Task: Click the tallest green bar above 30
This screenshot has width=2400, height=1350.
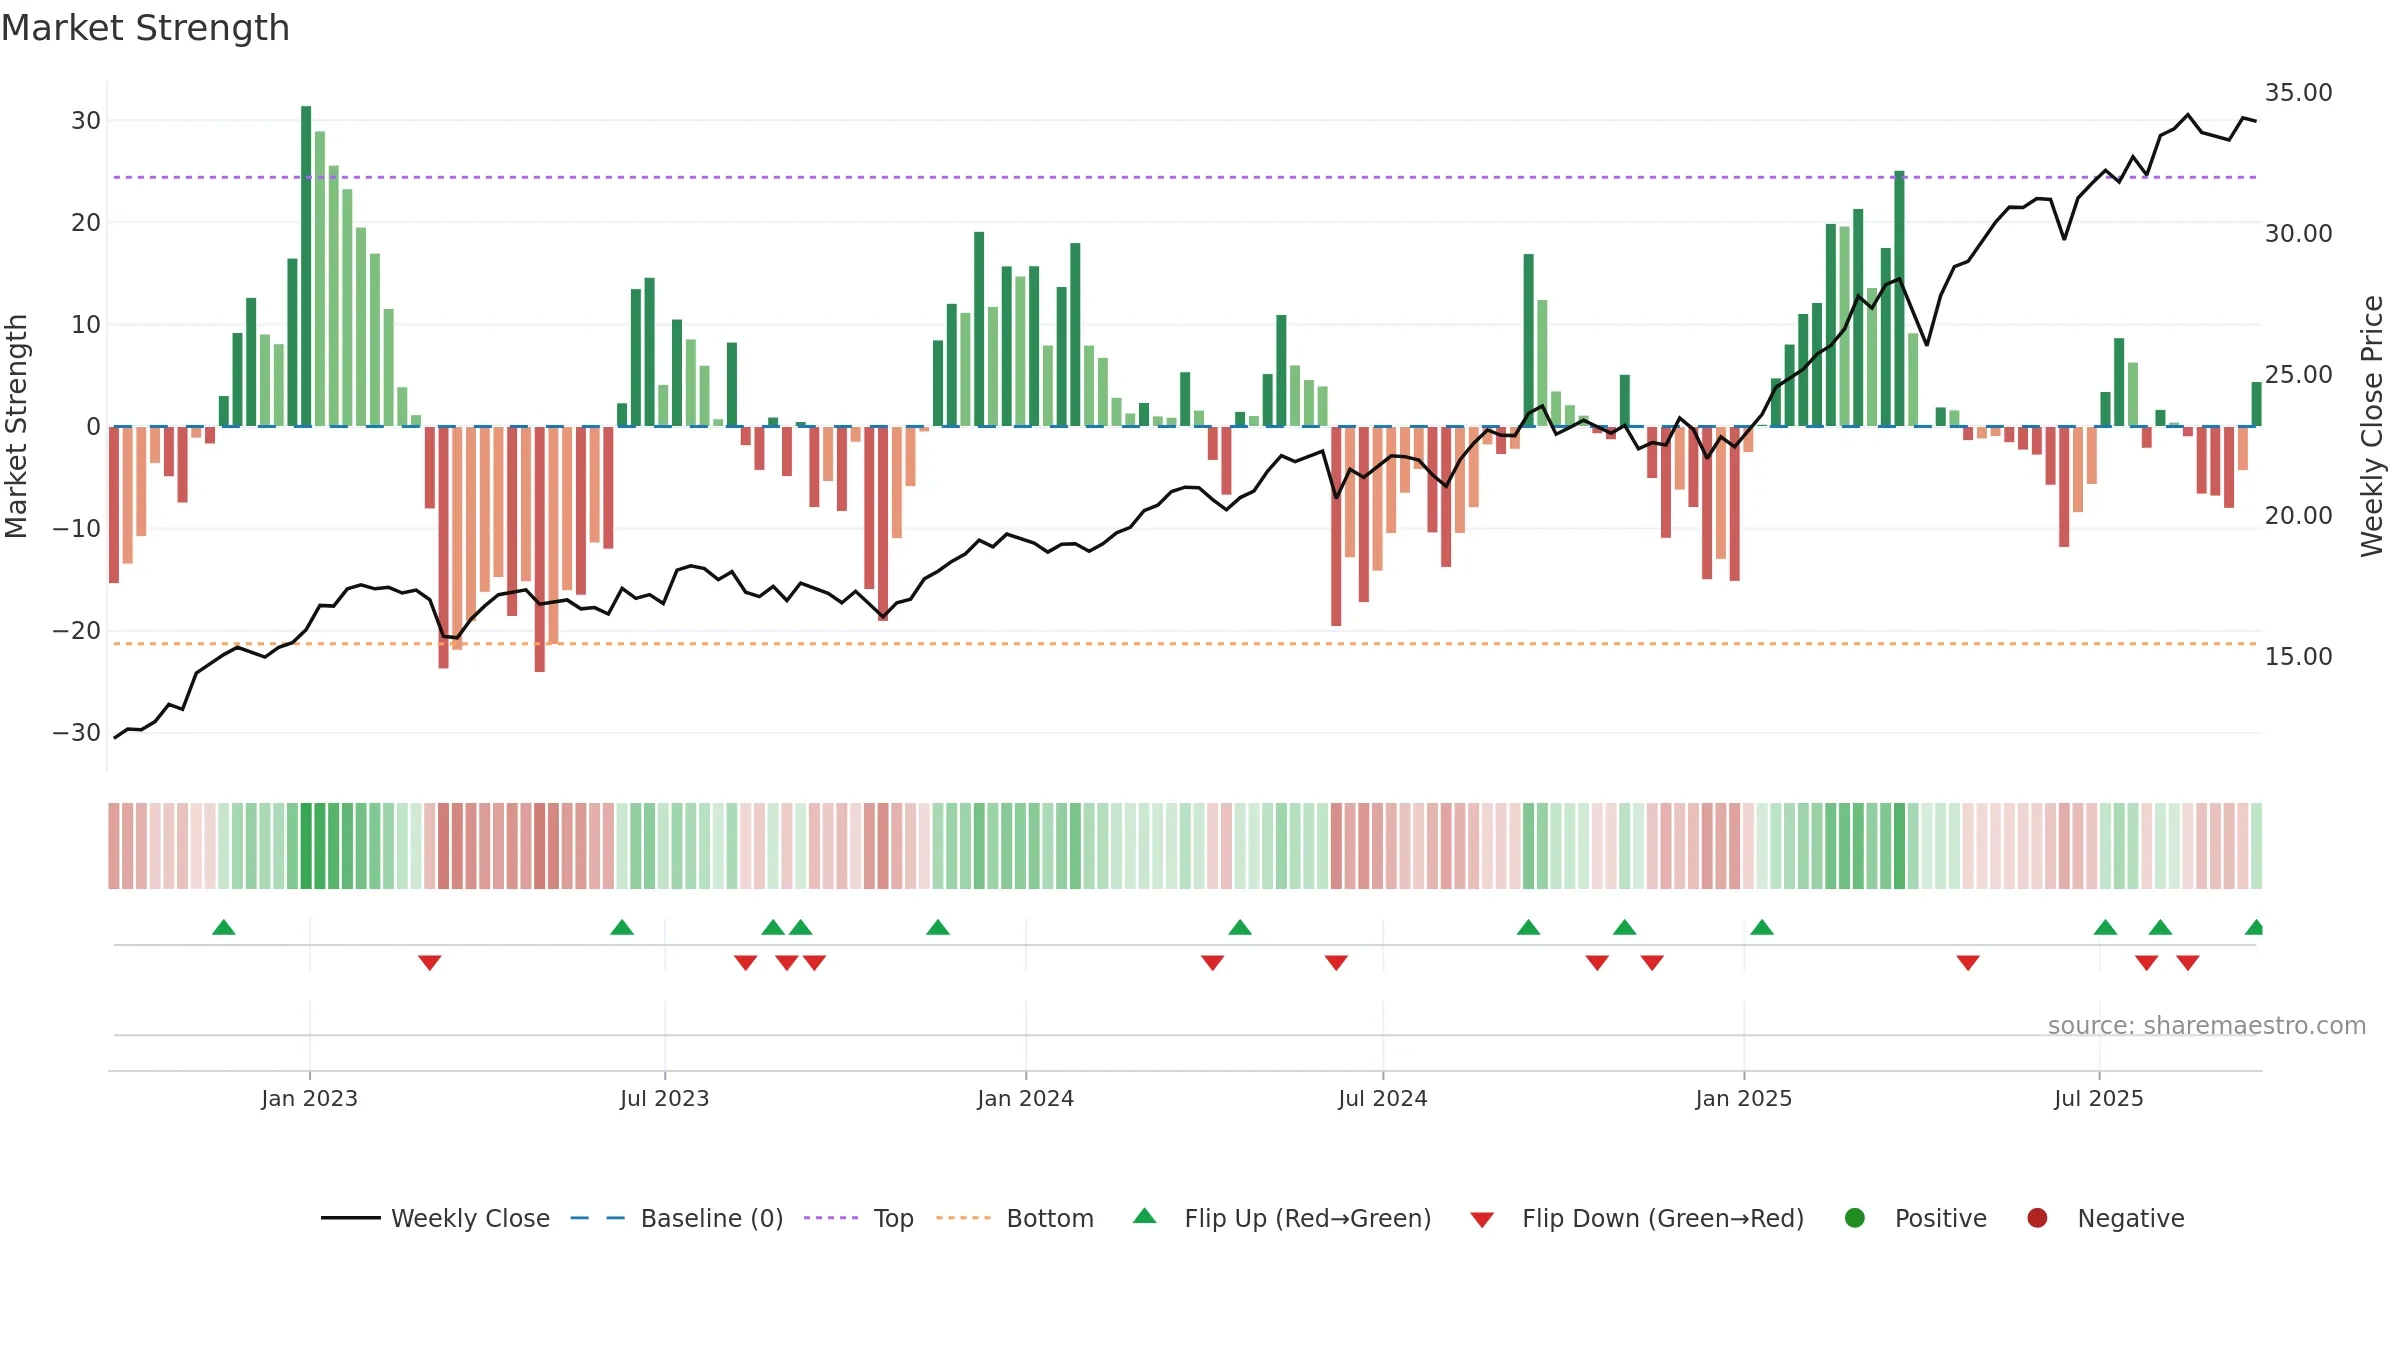Action: (306, 266)
